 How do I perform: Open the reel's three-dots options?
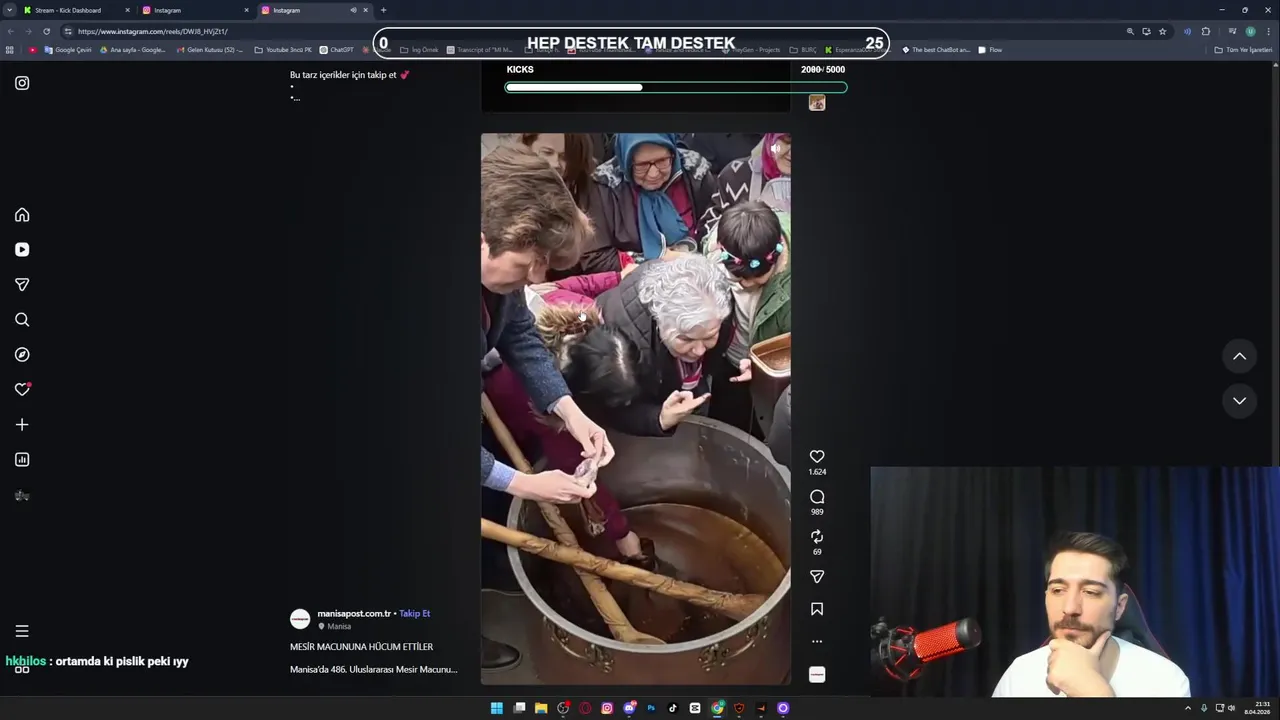tap(817, 641)
